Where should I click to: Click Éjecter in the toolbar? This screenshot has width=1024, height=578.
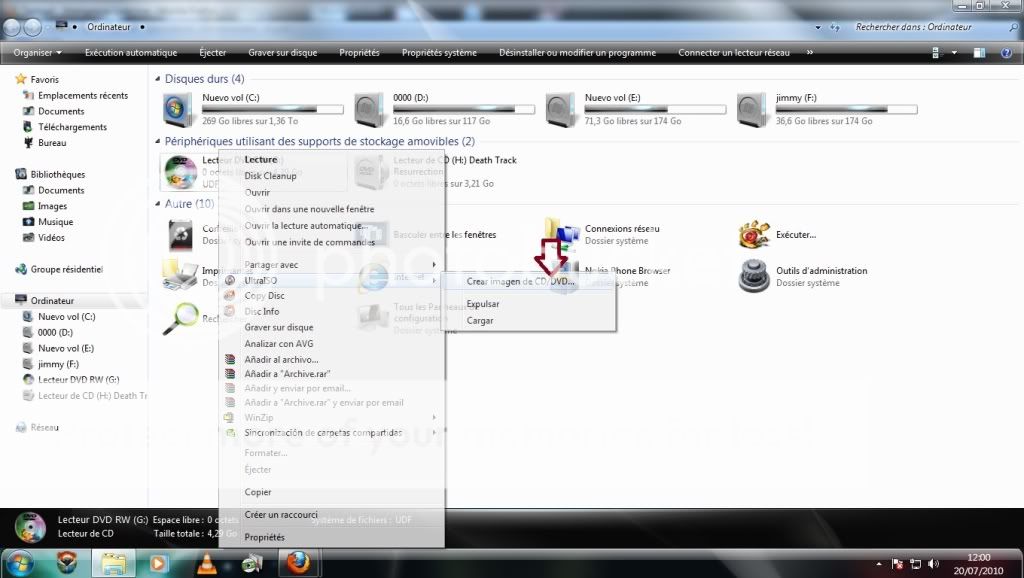pos(213,53)
